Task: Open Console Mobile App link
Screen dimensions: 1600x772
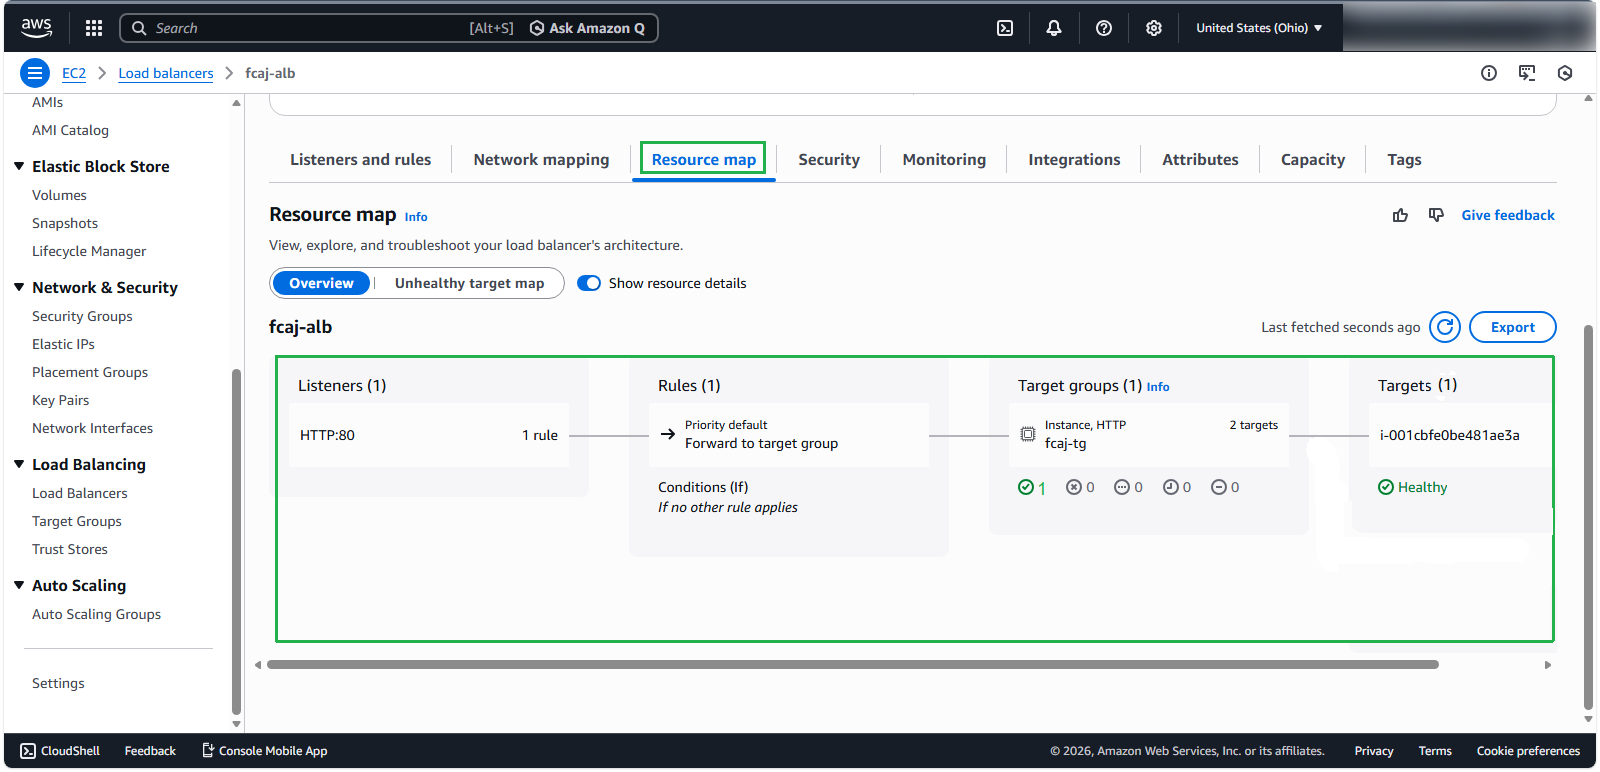Action: coord(265,751)
